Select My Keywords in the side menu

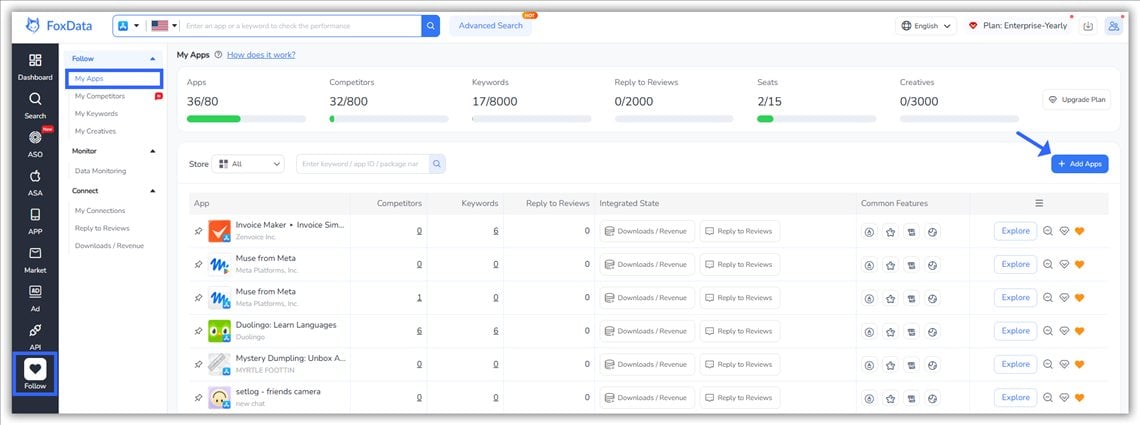click(x=96, y=113)
